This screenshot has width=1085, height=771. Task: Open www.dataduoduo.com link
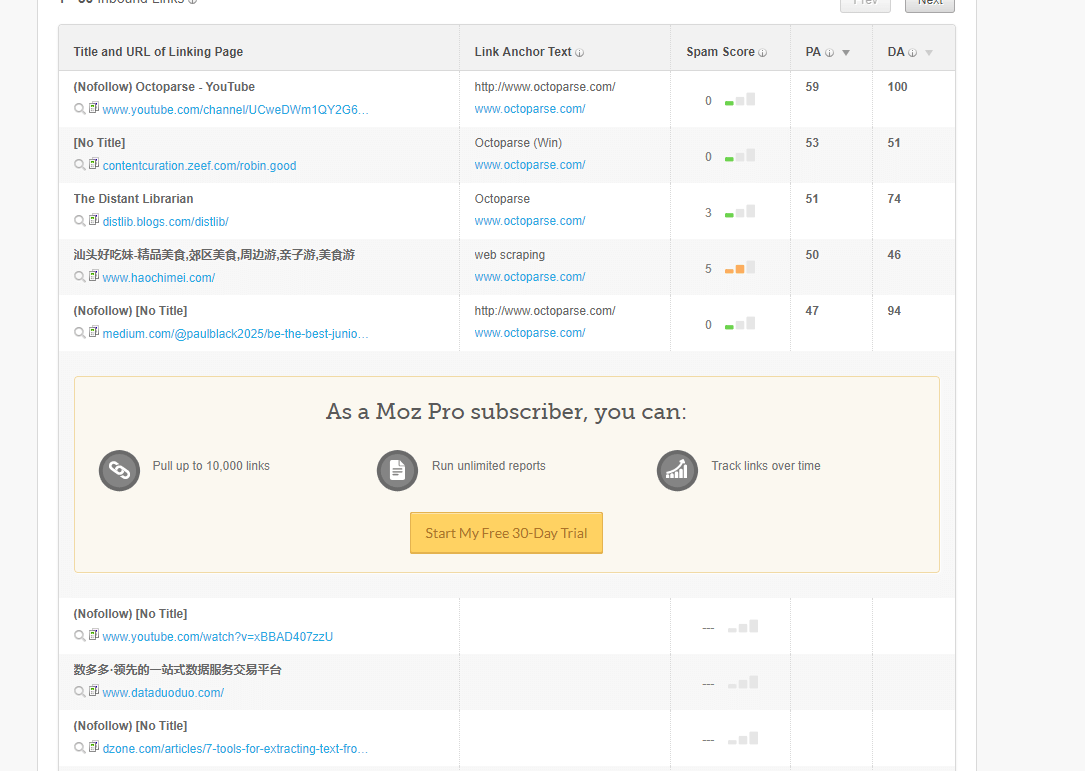tap(163, 693)
